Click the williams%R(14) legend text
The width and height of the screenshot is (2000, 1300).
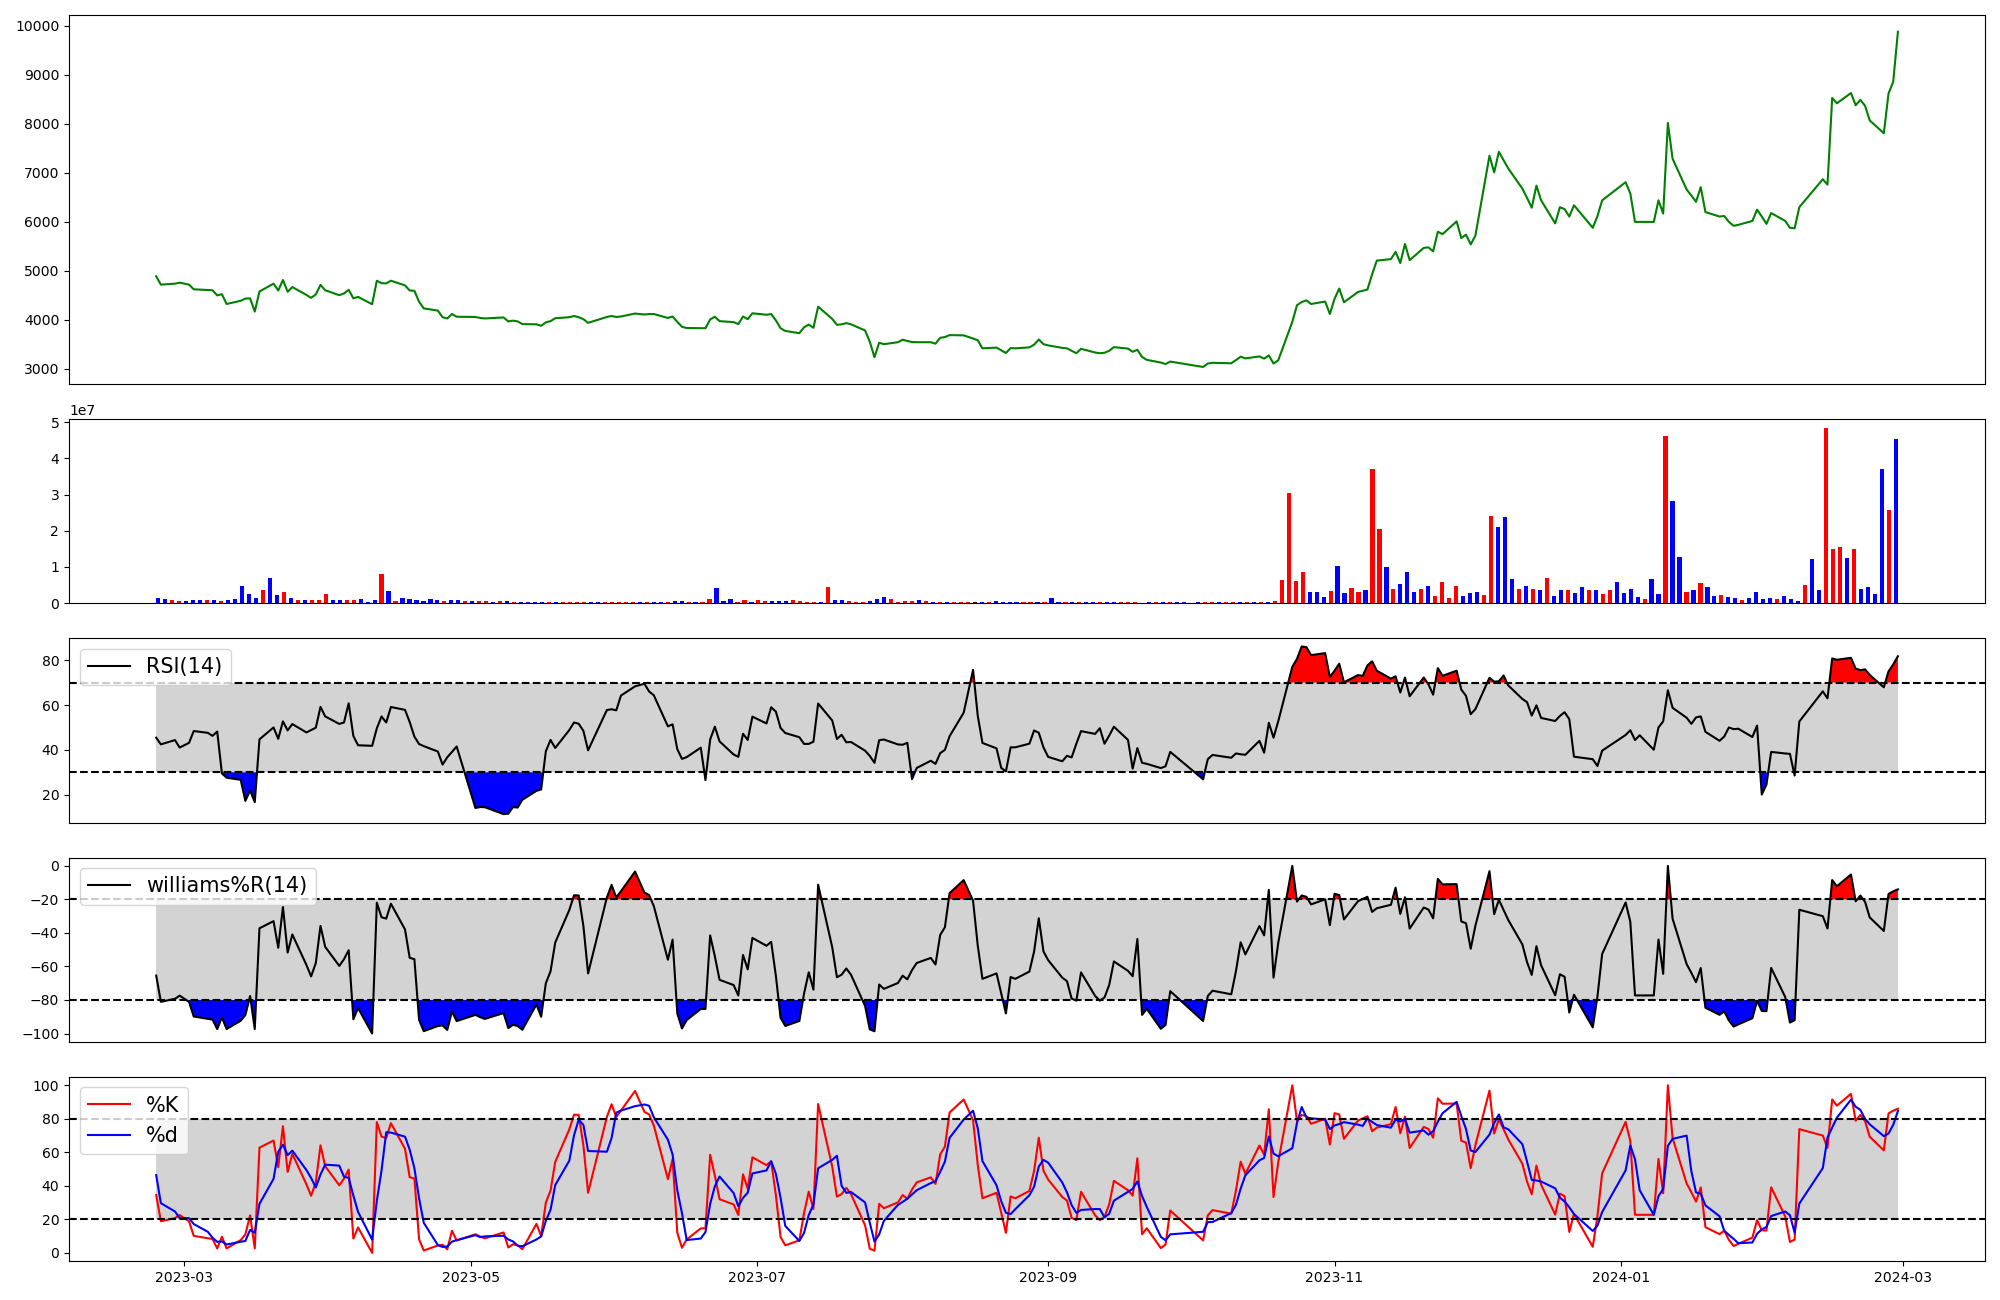(226, 885)
